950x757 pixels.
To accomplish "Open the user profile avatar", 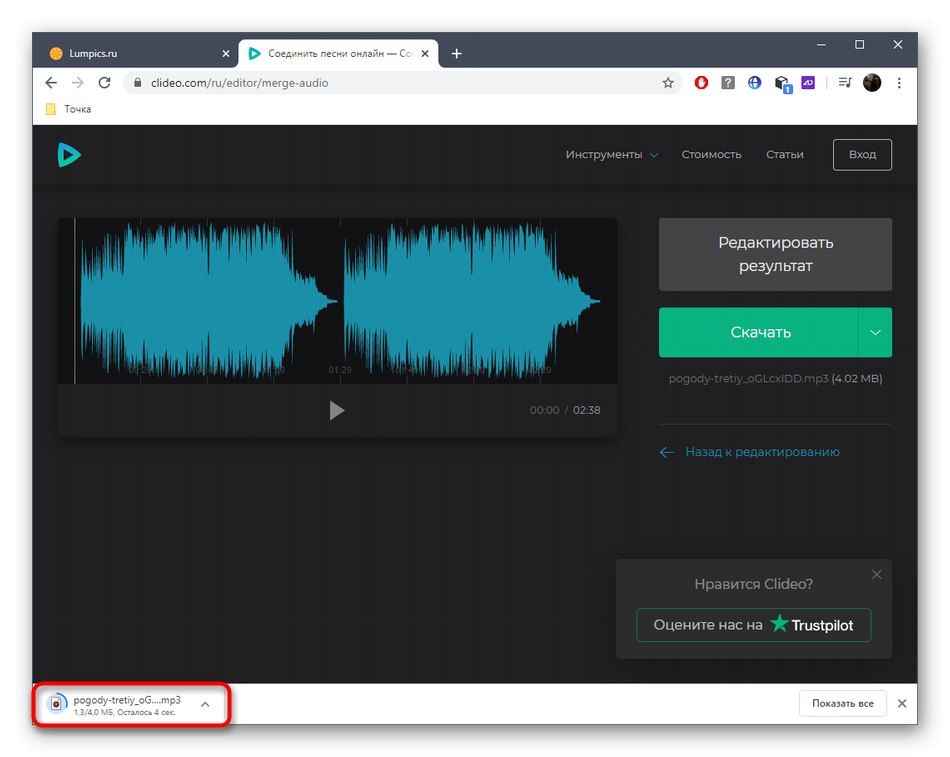I will pos(872,82).
